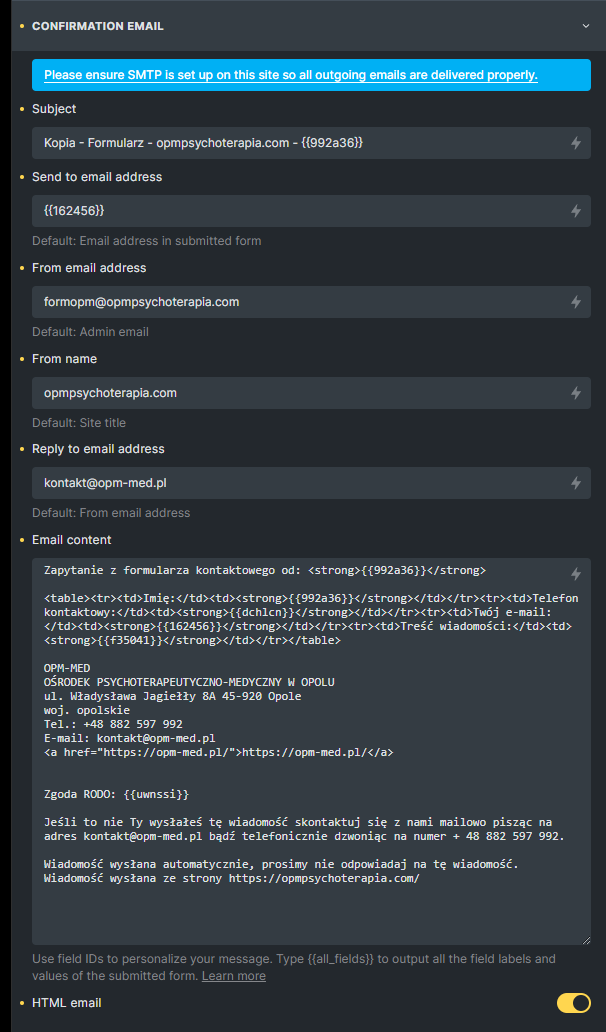The image size is (606, 1032).
Task: Open dynamic data picker for Reply to email address
Action: pyautogui.click(x=576, y=483)
